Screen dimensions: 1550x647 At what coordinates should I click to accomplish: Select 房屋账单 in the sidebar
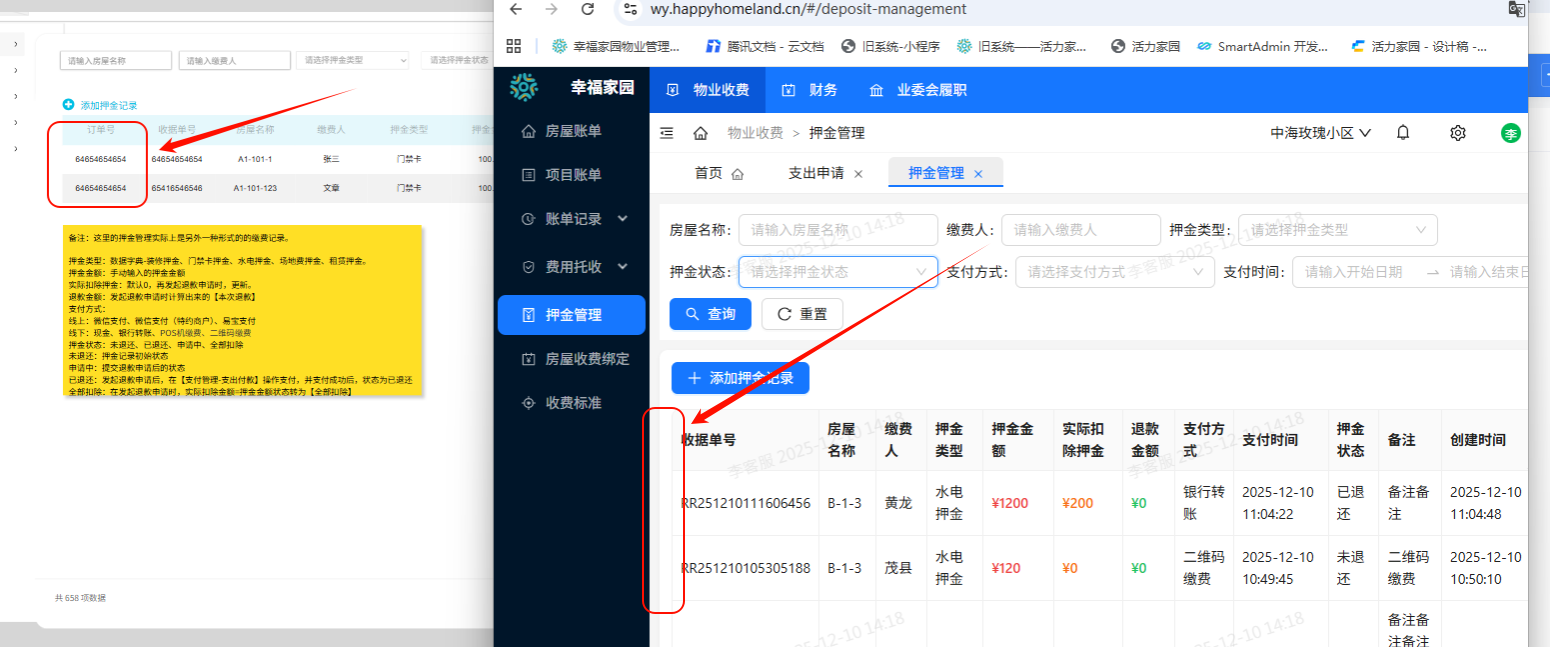click(571, 130)
